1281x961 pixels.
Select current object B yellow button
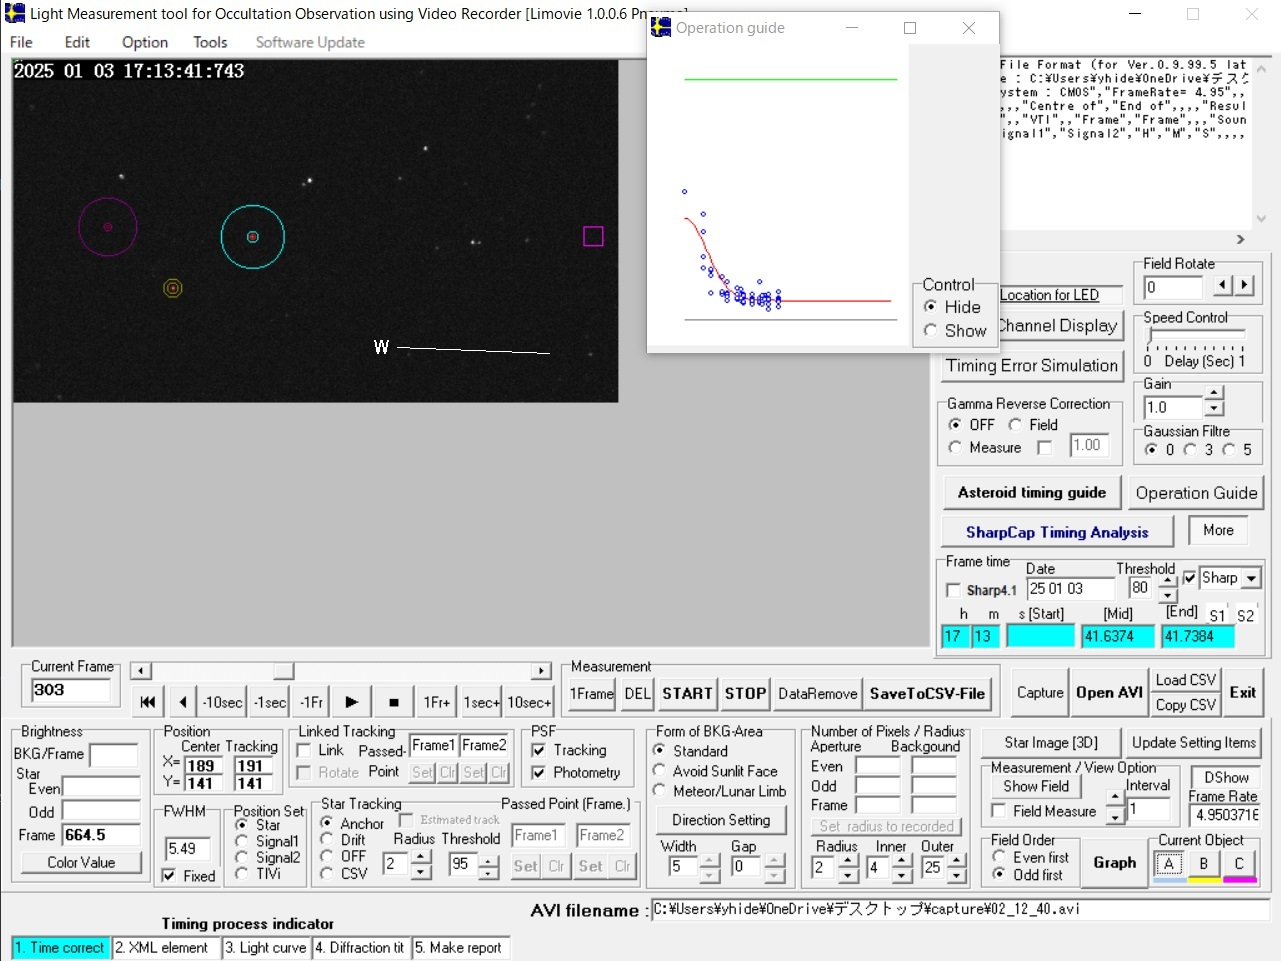pos(1203,864)
